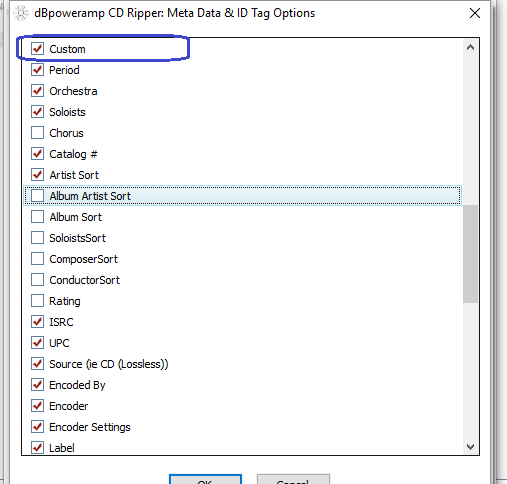This screenshot has height=484, width=507.
Task: Uncheck the Custom tag checkbox
Action: pos(37,49)
